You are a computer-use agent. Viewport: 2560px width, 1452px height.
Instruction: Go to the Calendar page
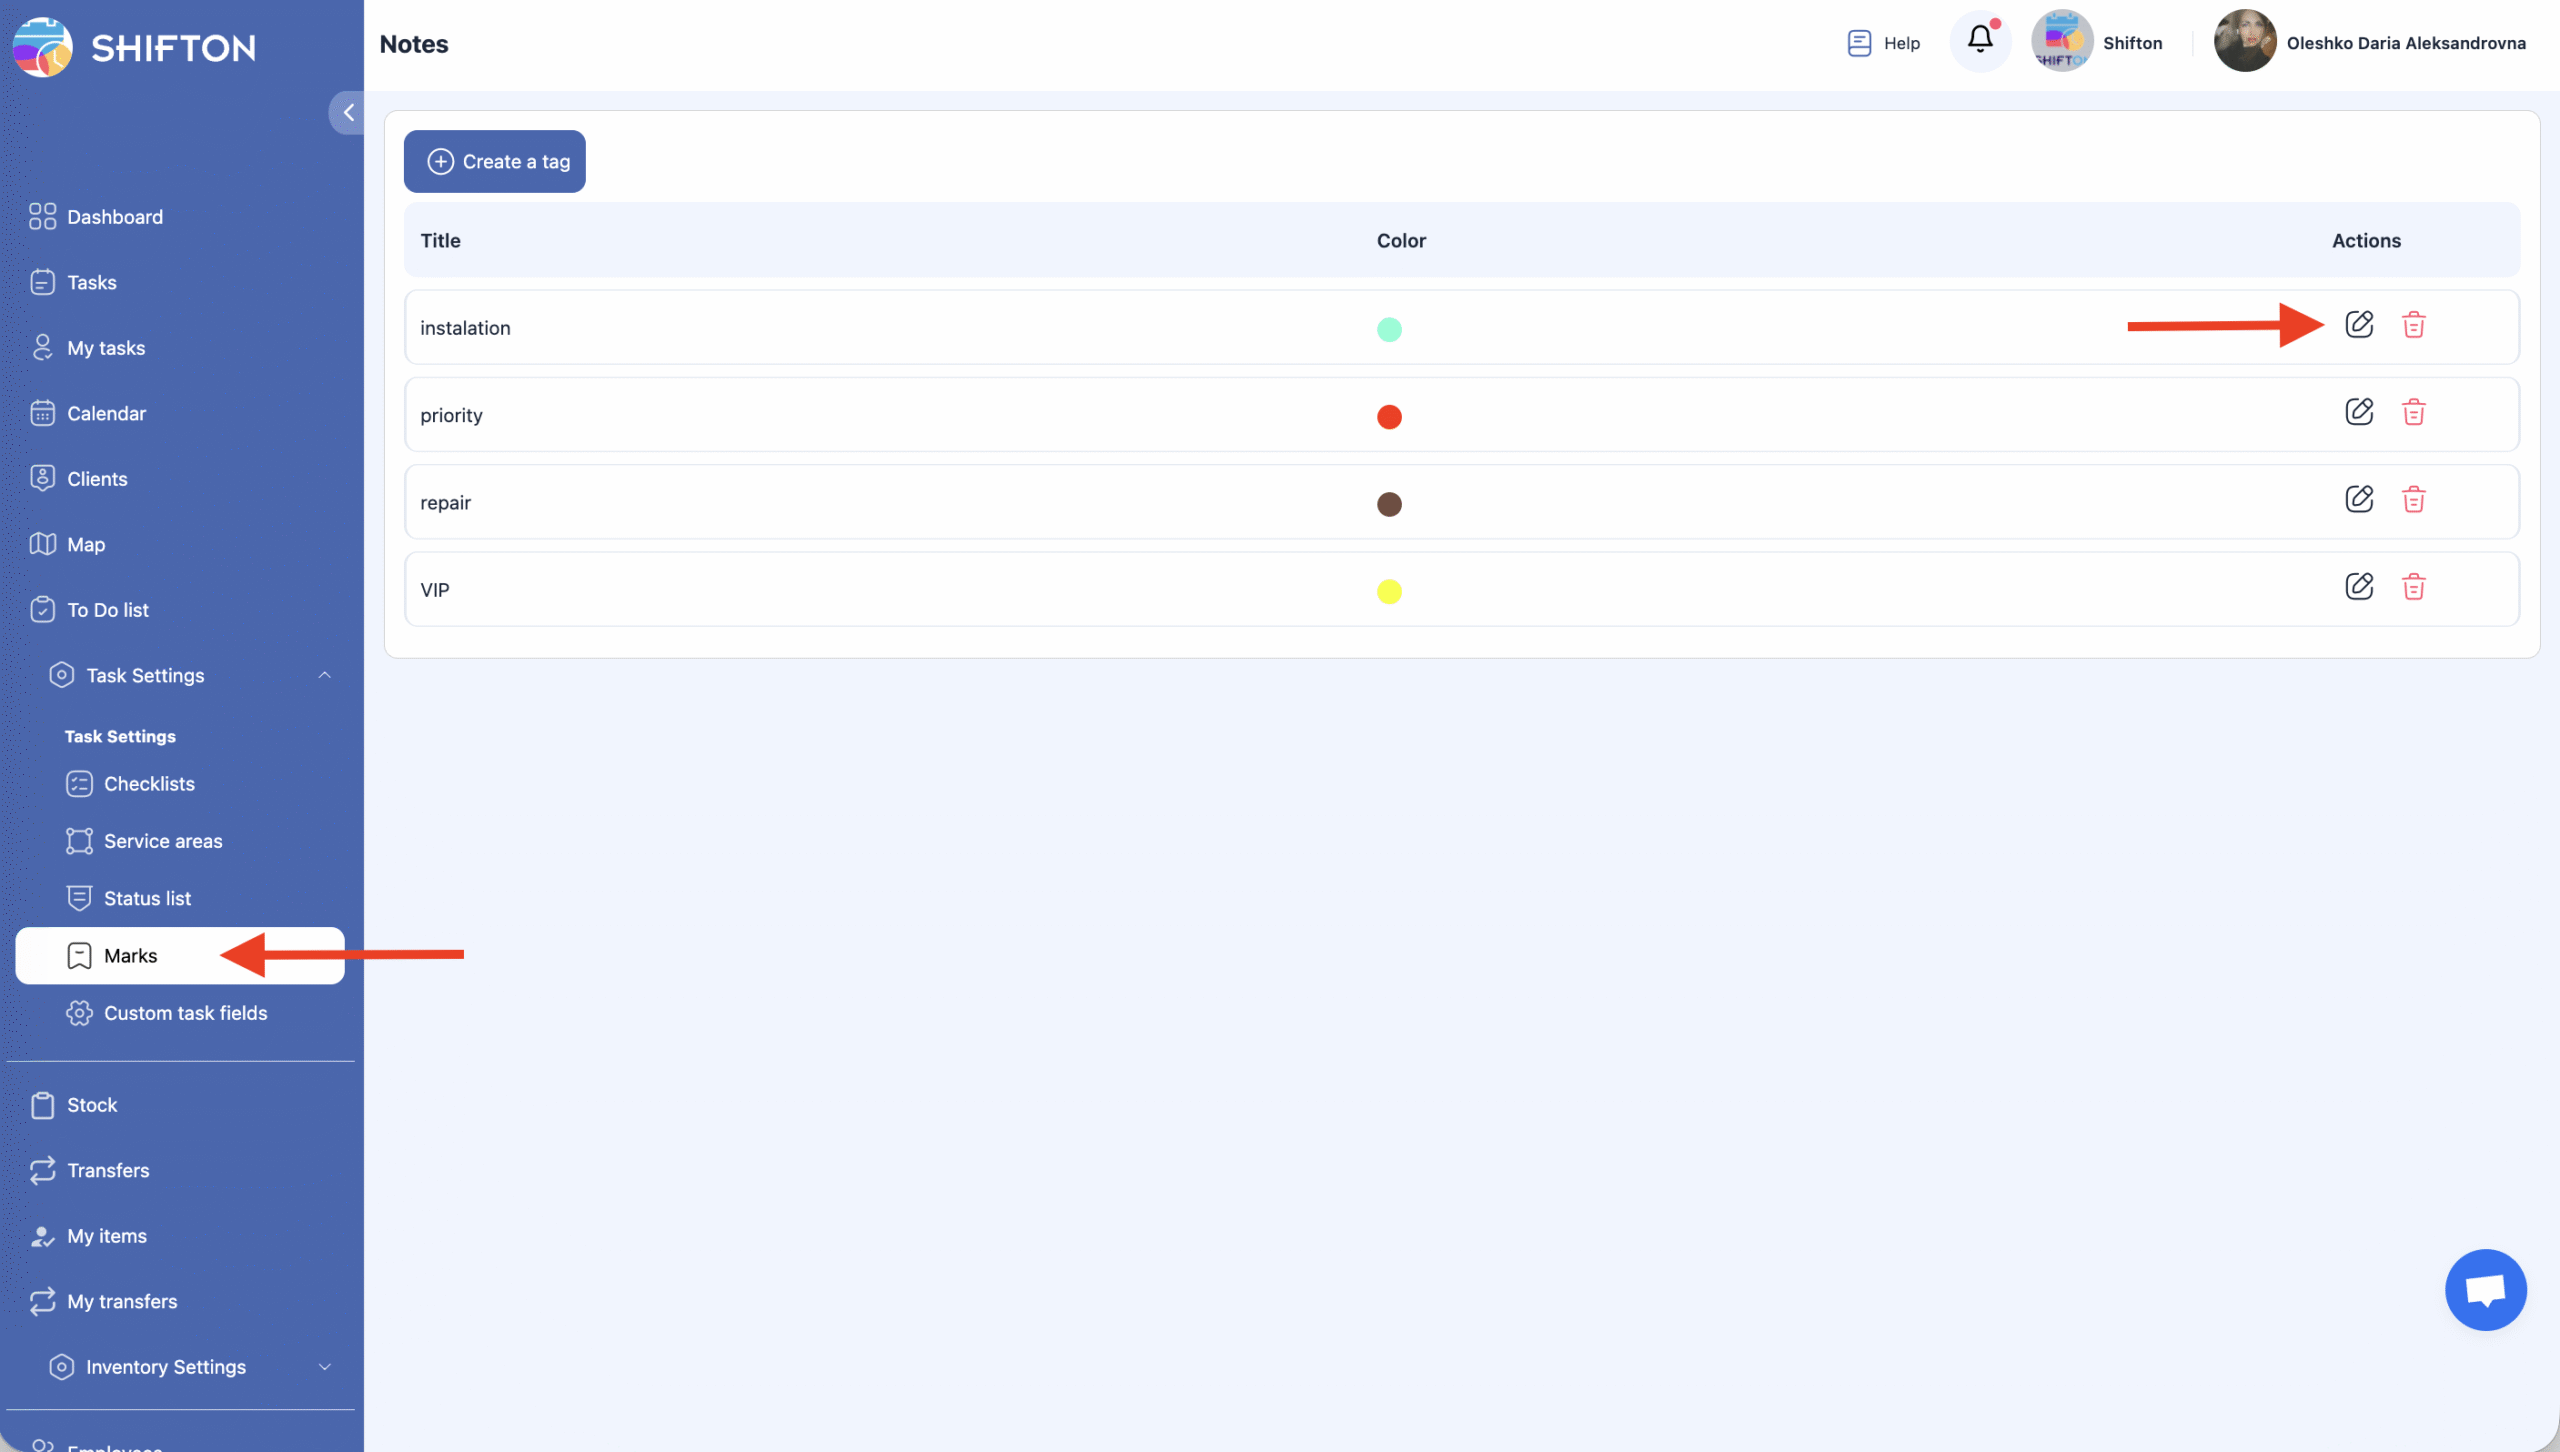106,414
